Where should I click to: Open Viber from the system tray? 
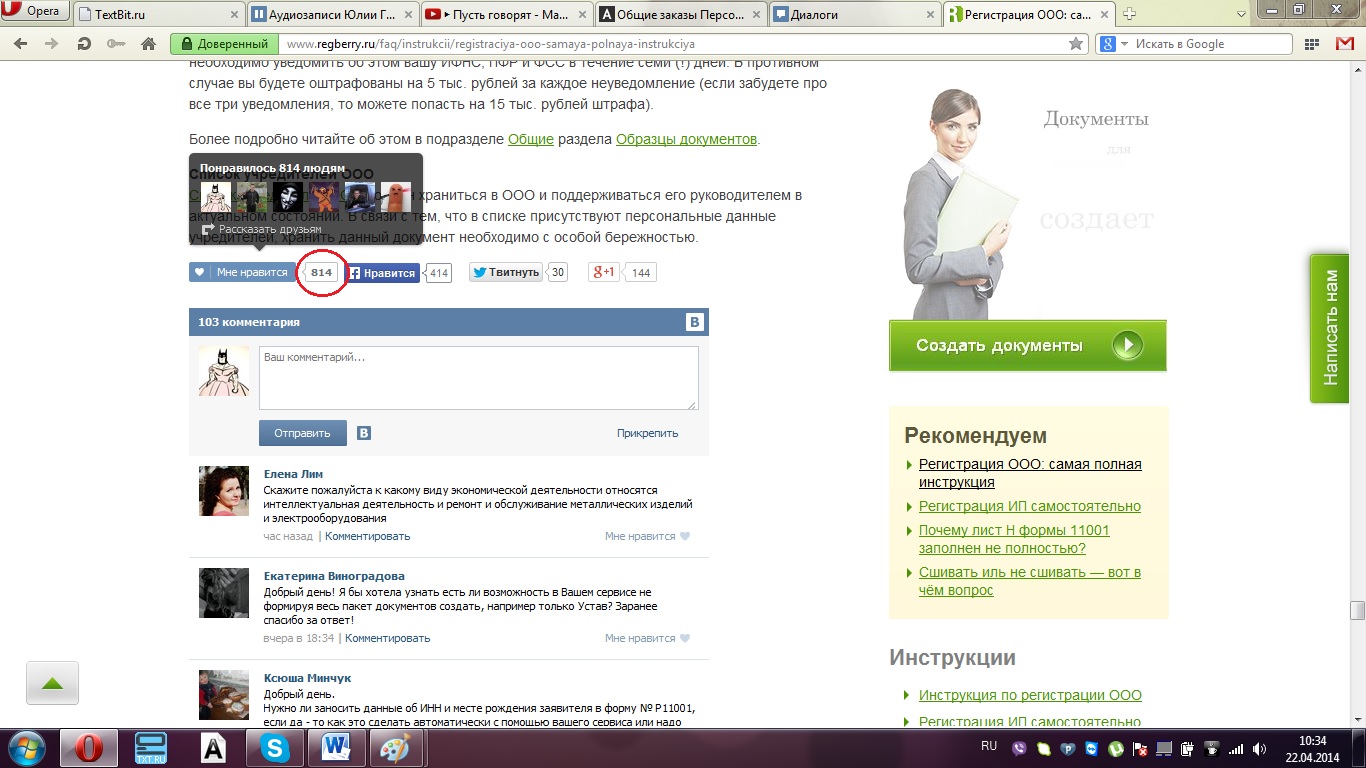click(x=1020, y=748)
